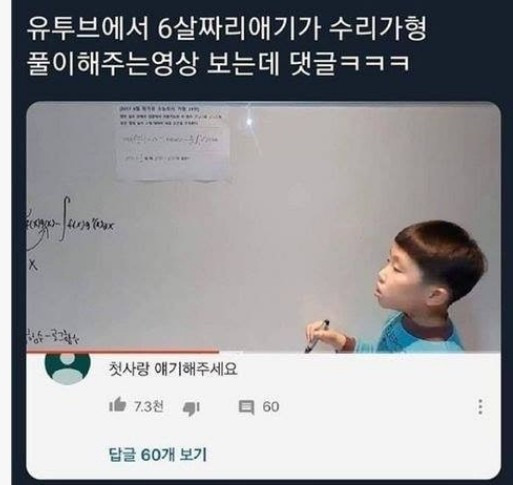Click the marker pen in boy's hand
Image resolution: width=513 pixels, height=485 pixels.
tap(317, 336)
